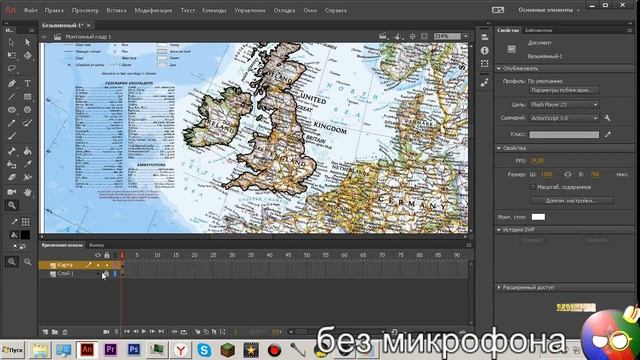Collapse the 'История SWF' section
This screenshot has height=360, width=640.
point(499,230)
